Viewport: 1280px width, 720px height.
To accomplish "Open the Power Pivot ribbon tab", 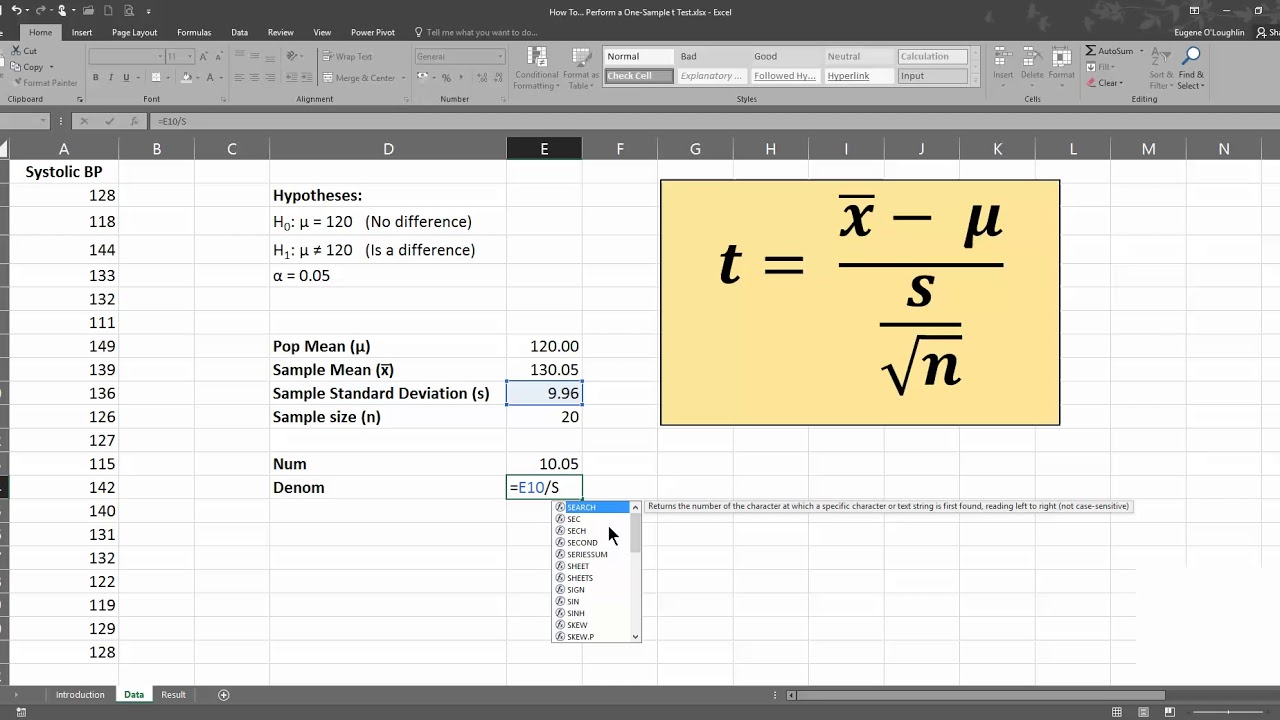I will click(373, 32).
